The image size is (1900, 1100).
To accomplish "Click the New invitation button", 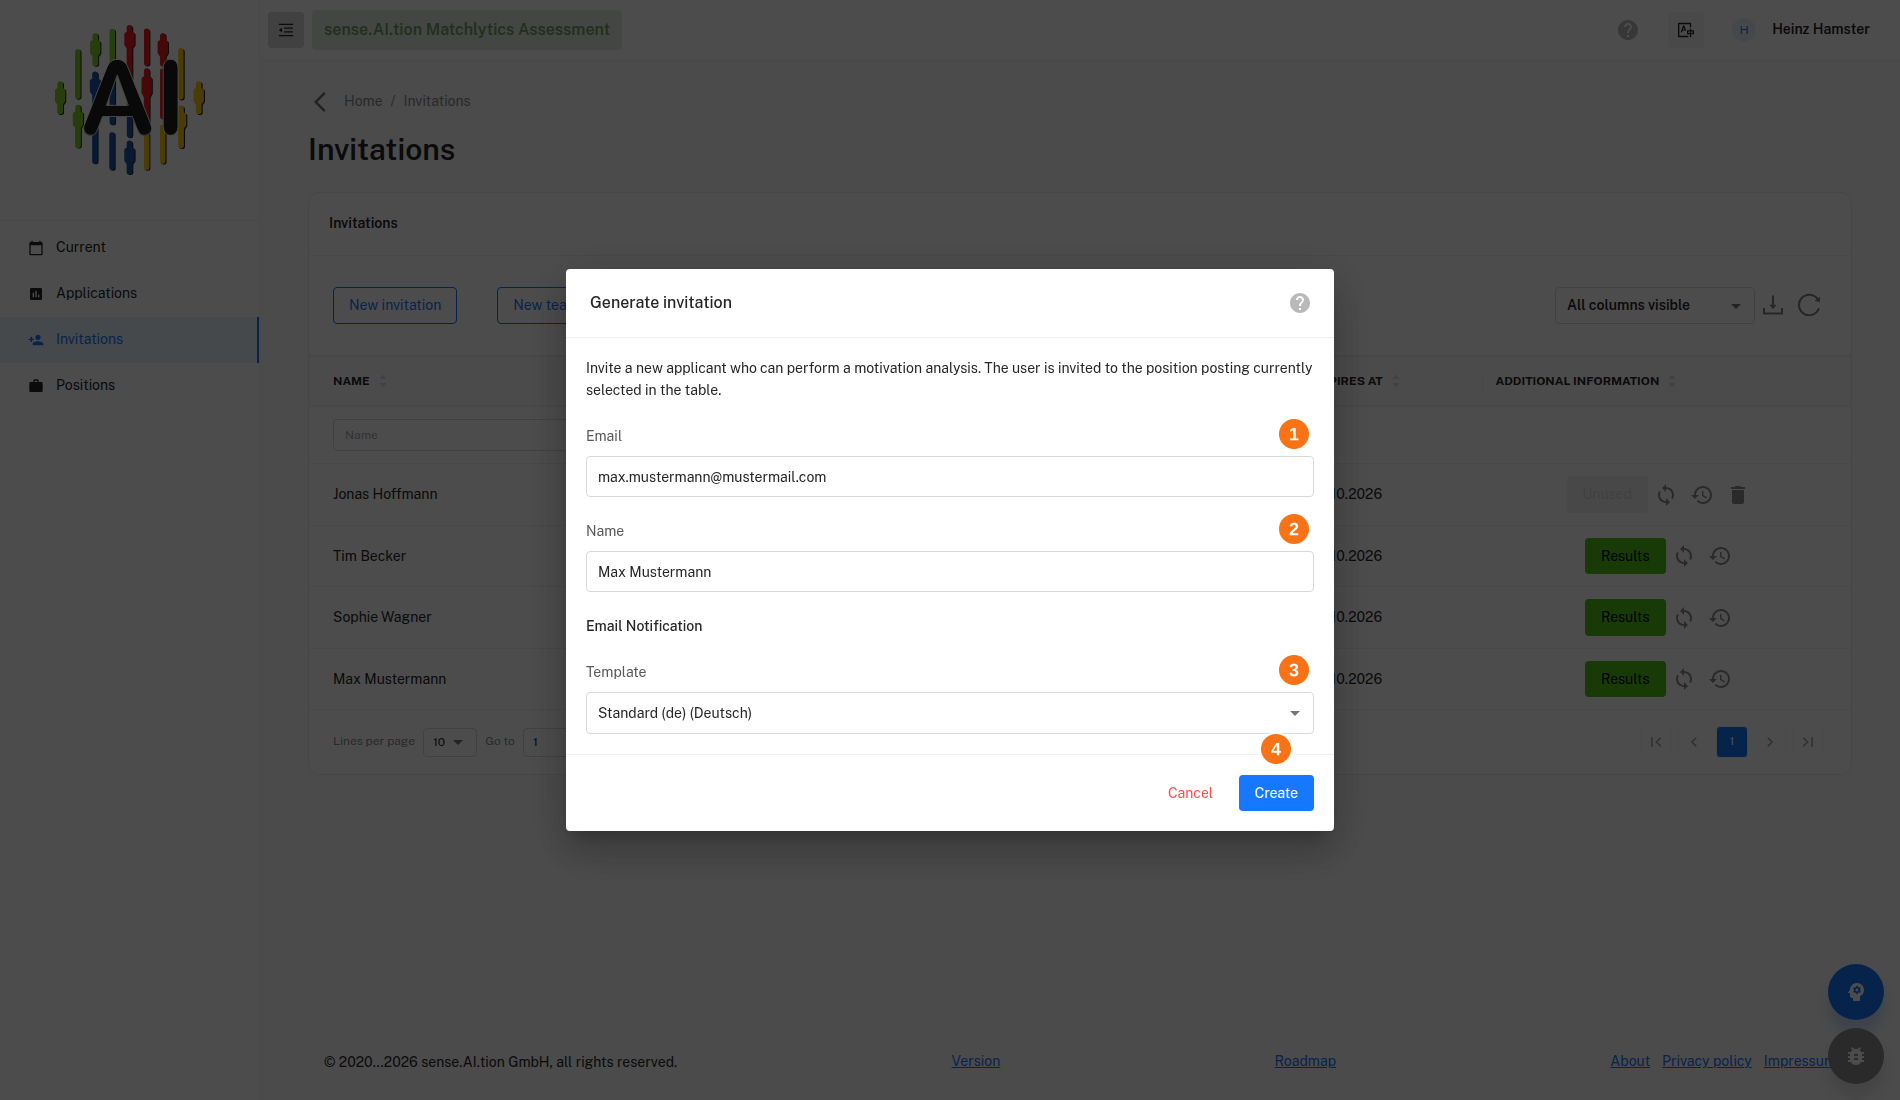I will coord(395,305).
